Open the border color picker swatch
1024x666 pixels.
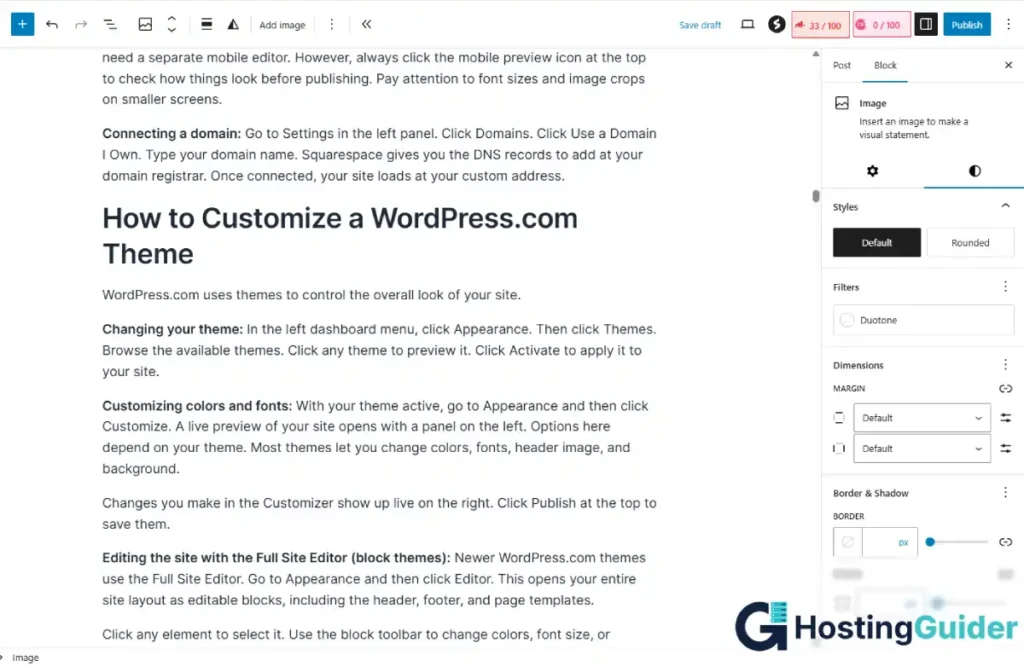click(x=848, y=542)
